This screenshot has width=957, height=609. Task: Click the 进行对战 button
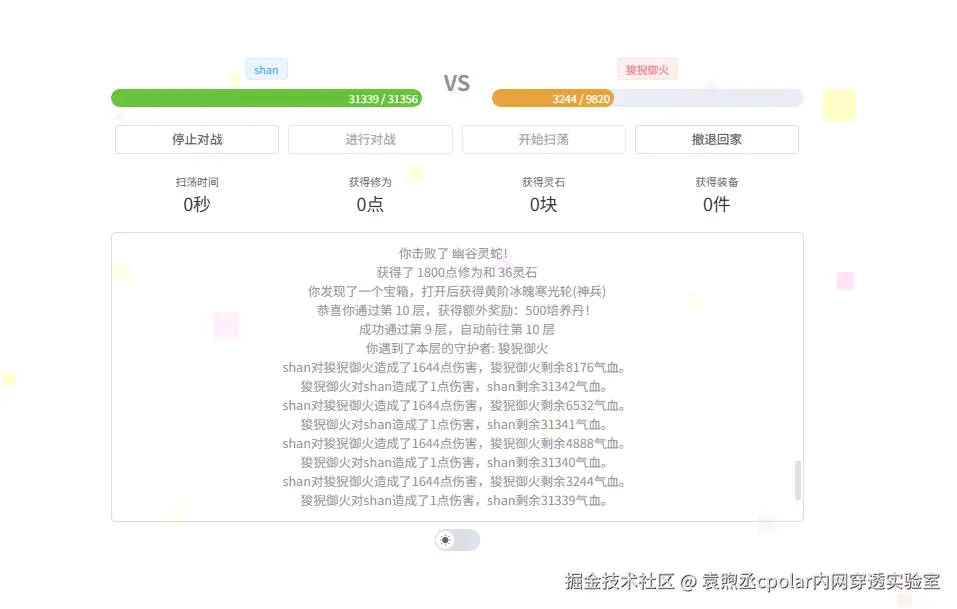[x=370, y=140]
